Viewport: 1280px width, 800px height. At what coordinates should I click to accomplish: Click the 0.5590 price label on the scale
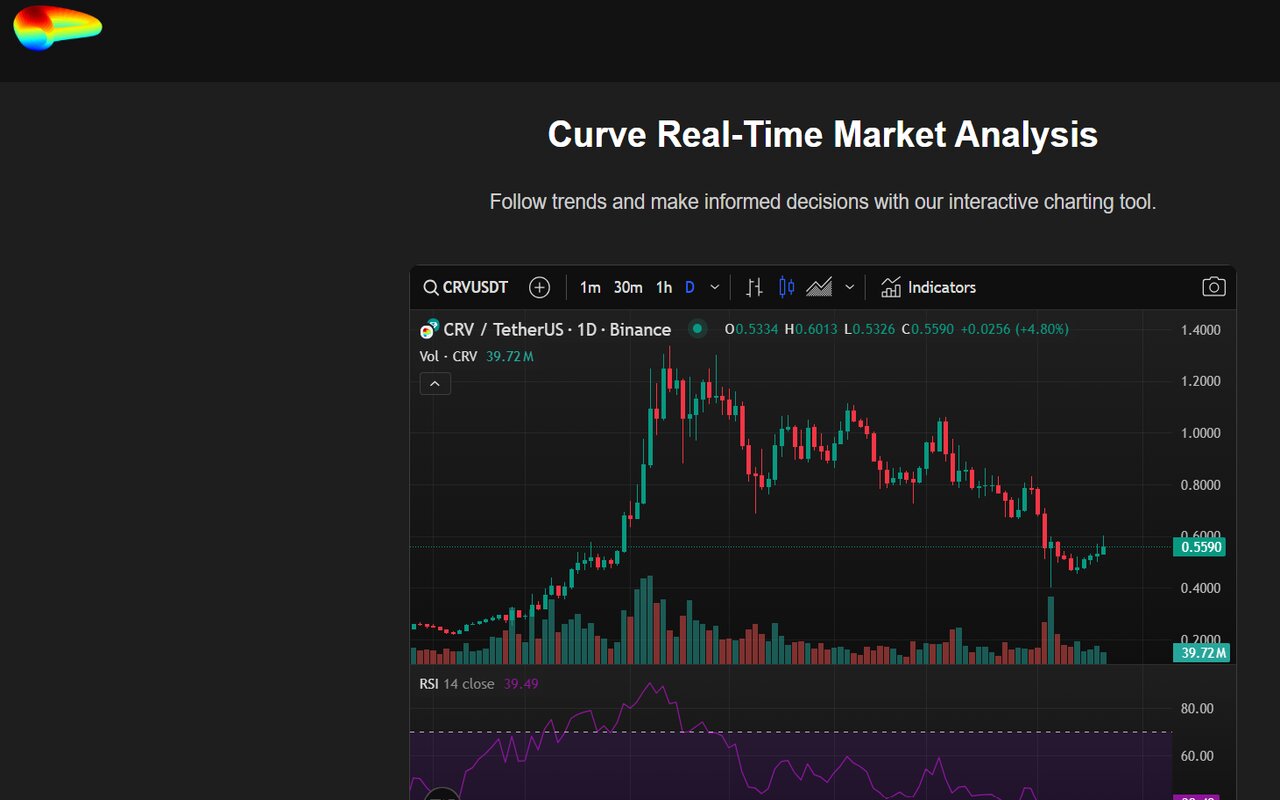coord(1200,547)
